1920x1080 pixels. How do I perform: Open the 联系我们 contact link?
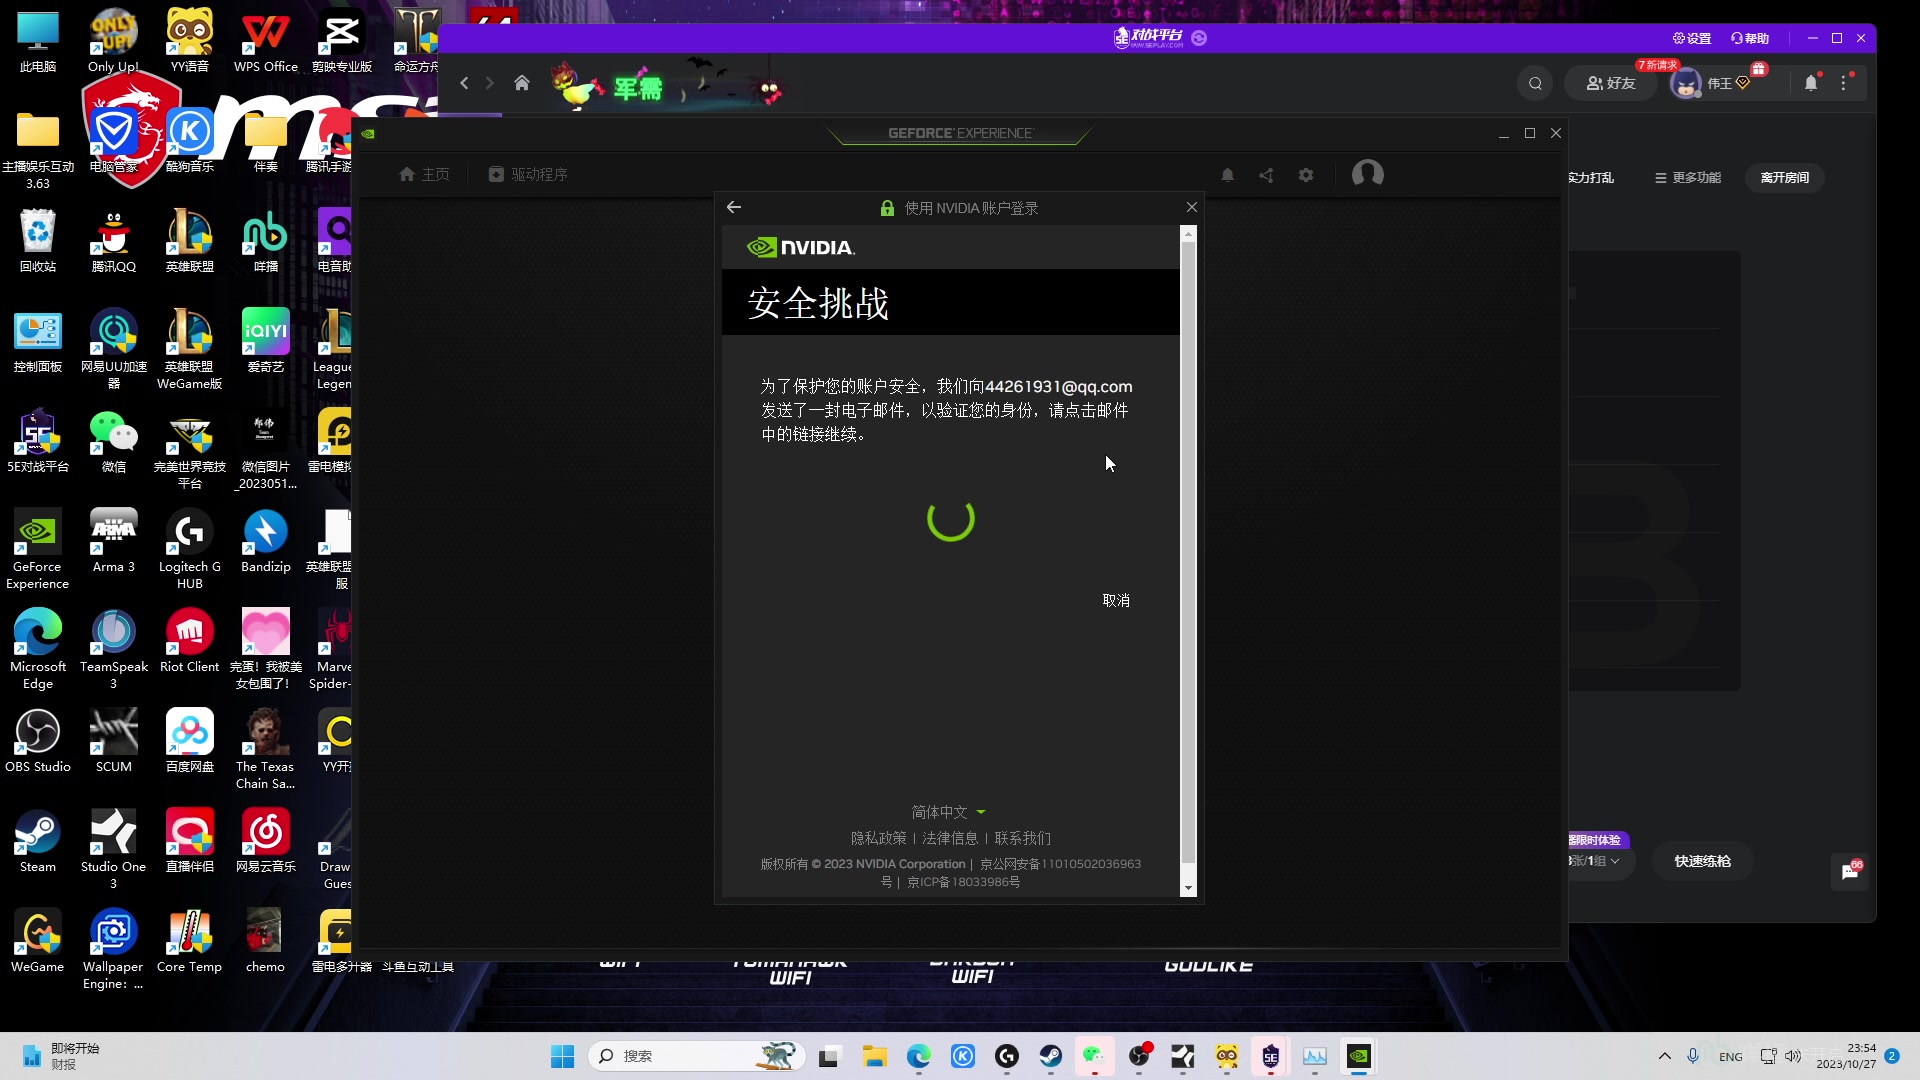pos(1022,838)
